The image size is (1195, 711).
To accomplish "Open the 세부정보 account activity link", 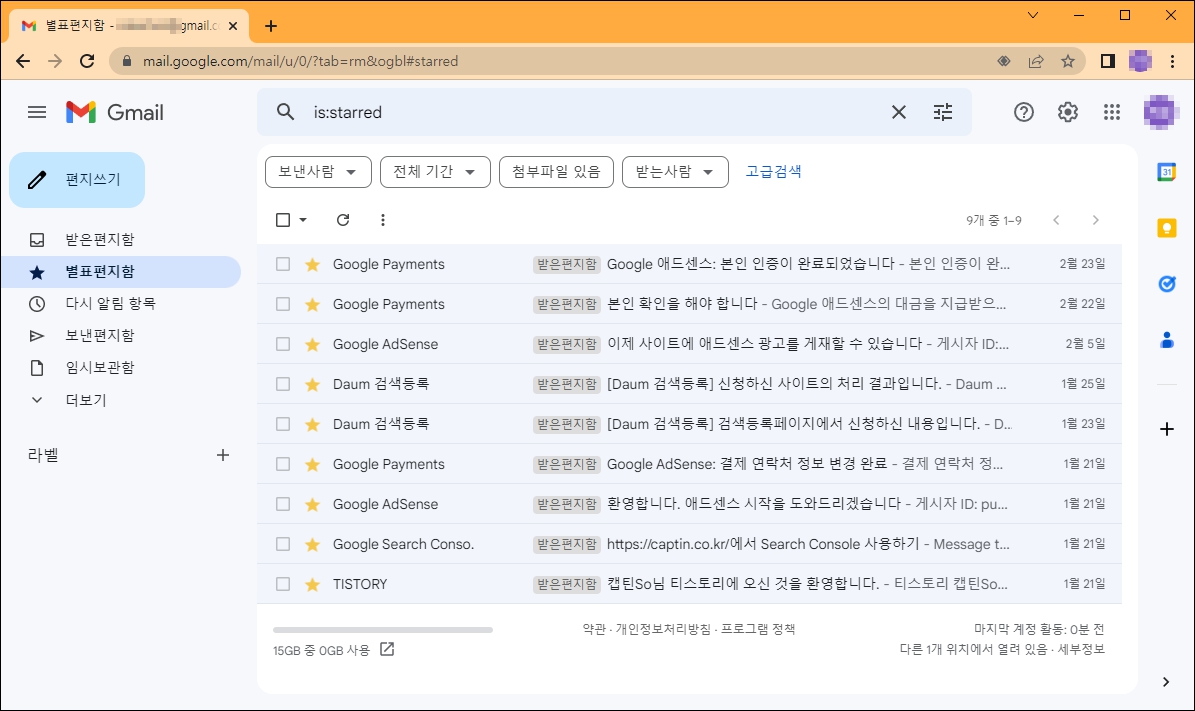I will [x=1081, y=649].
